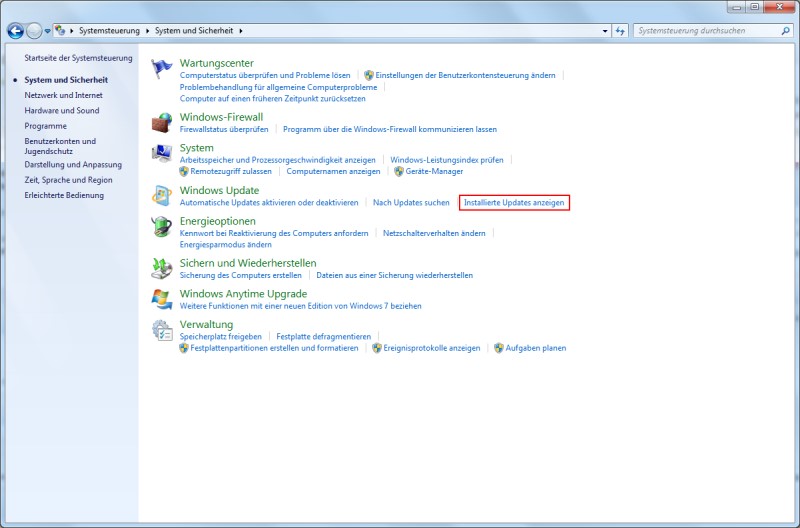Open the Energieoptionen heading

(x=217, y=221)
